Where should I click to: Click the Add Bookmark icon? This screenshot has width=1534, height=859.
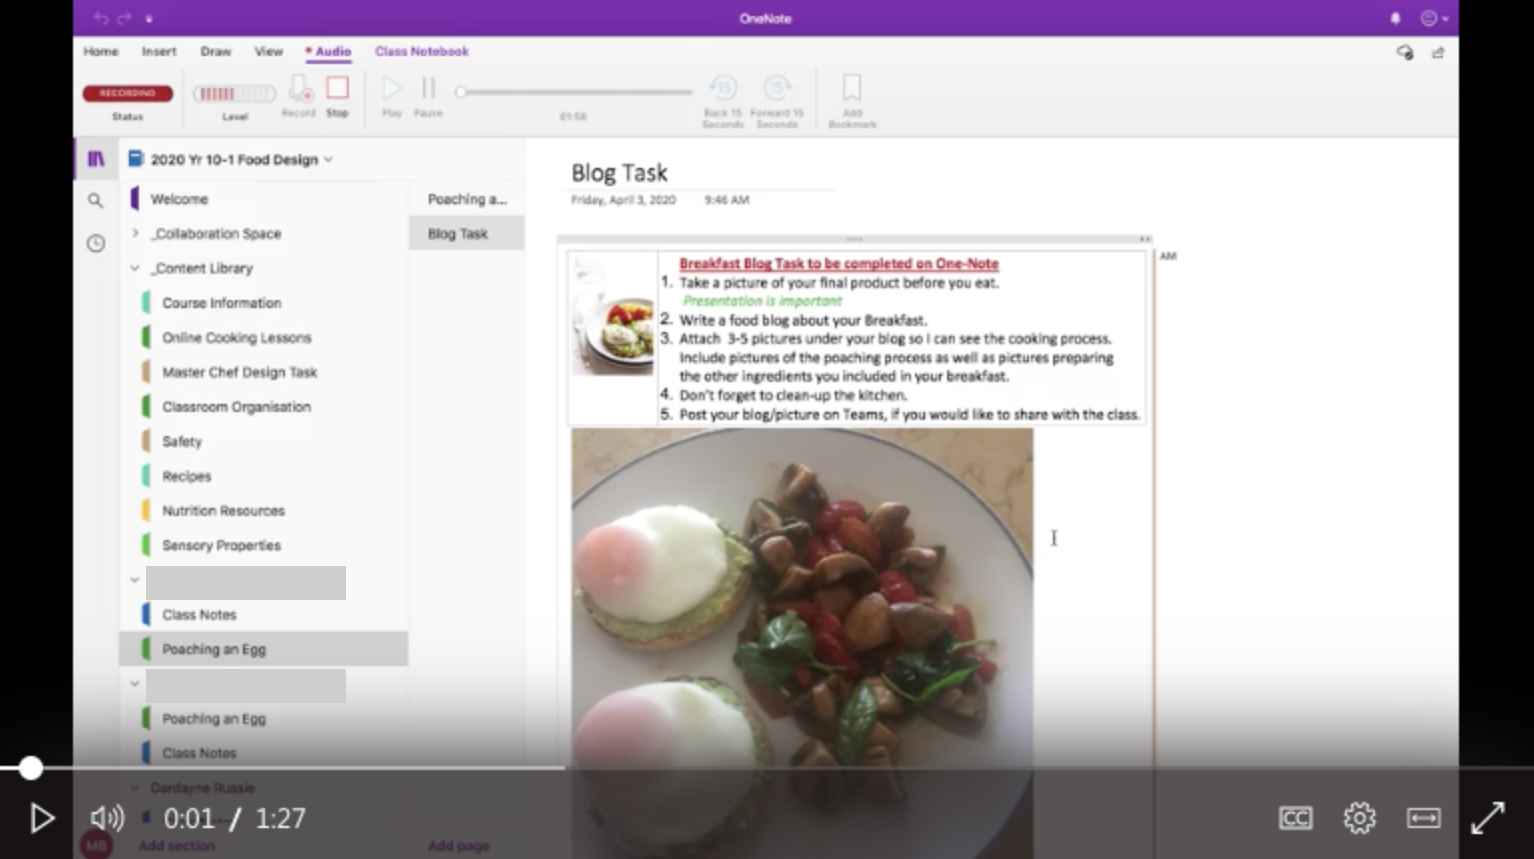(852, 88)
